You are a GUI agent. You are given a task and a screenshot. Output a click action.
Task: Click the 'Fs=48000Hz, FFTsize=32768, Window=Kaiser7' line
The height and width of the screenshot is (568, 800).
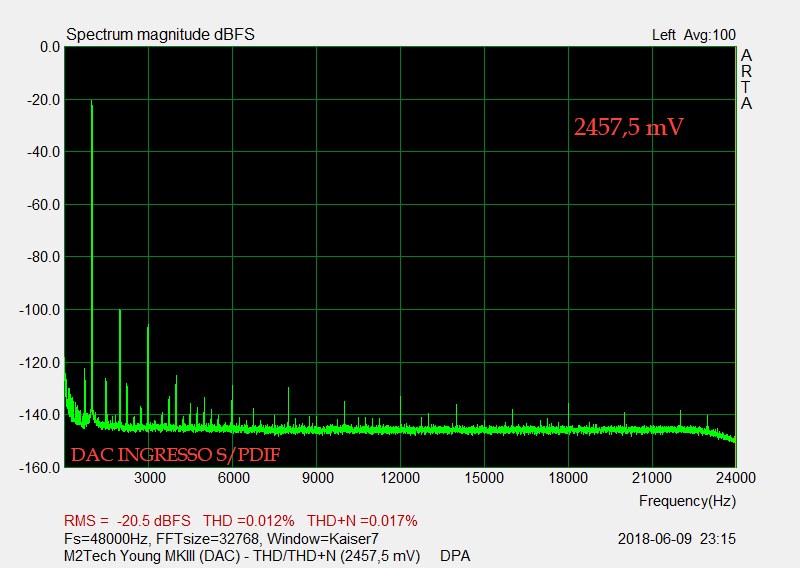[x=221, y=538]
